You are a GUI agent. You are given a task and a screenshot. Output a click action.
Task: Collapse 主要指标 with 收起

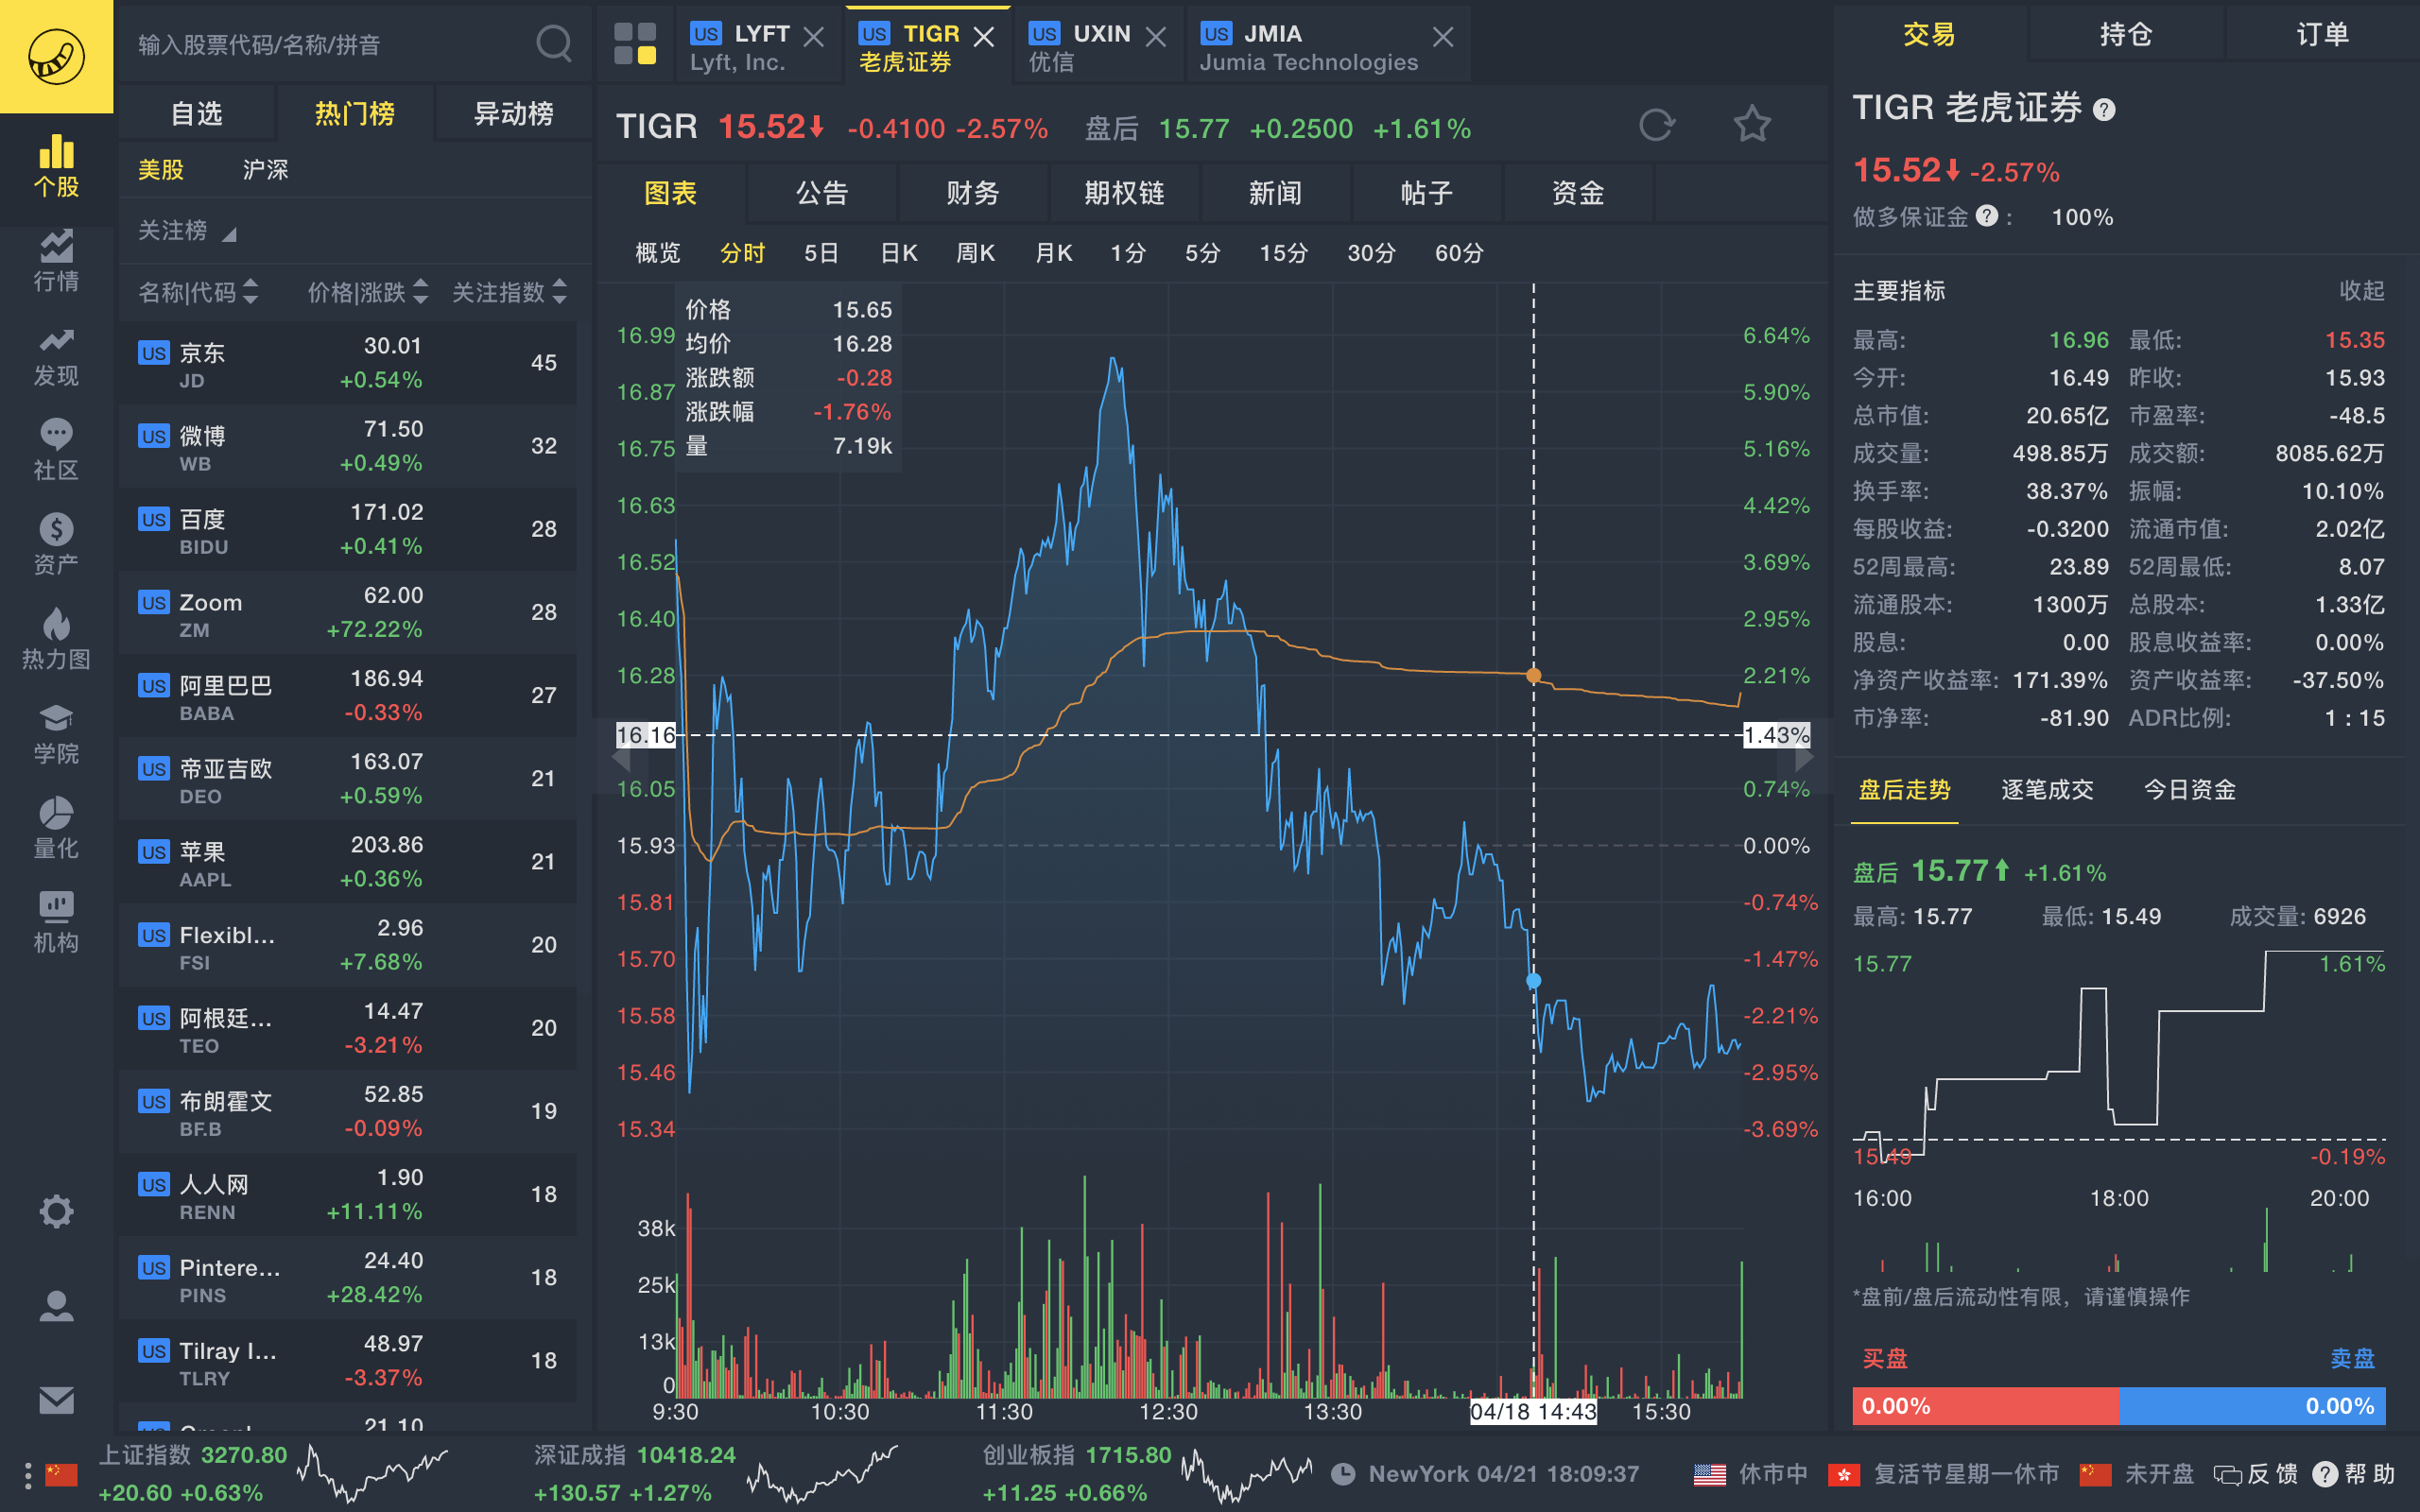tap(2361, 291)
